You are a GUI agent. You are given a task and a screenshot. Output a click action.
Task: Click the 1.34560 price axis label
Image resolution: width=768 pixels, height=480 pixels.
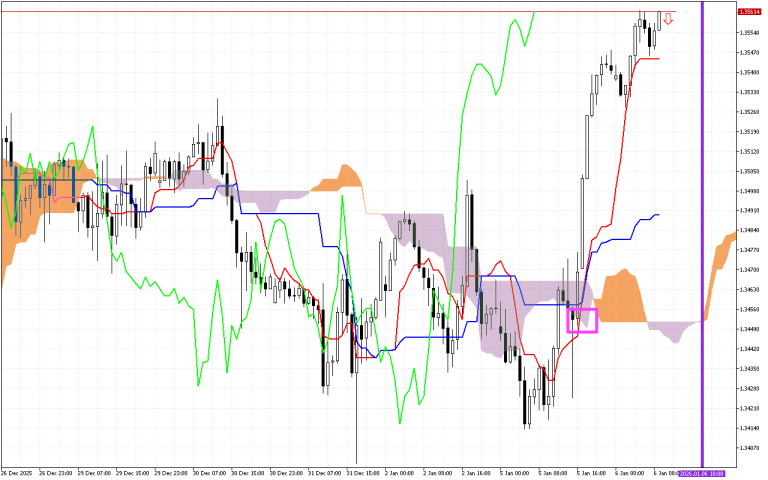(x=749, y=310)
